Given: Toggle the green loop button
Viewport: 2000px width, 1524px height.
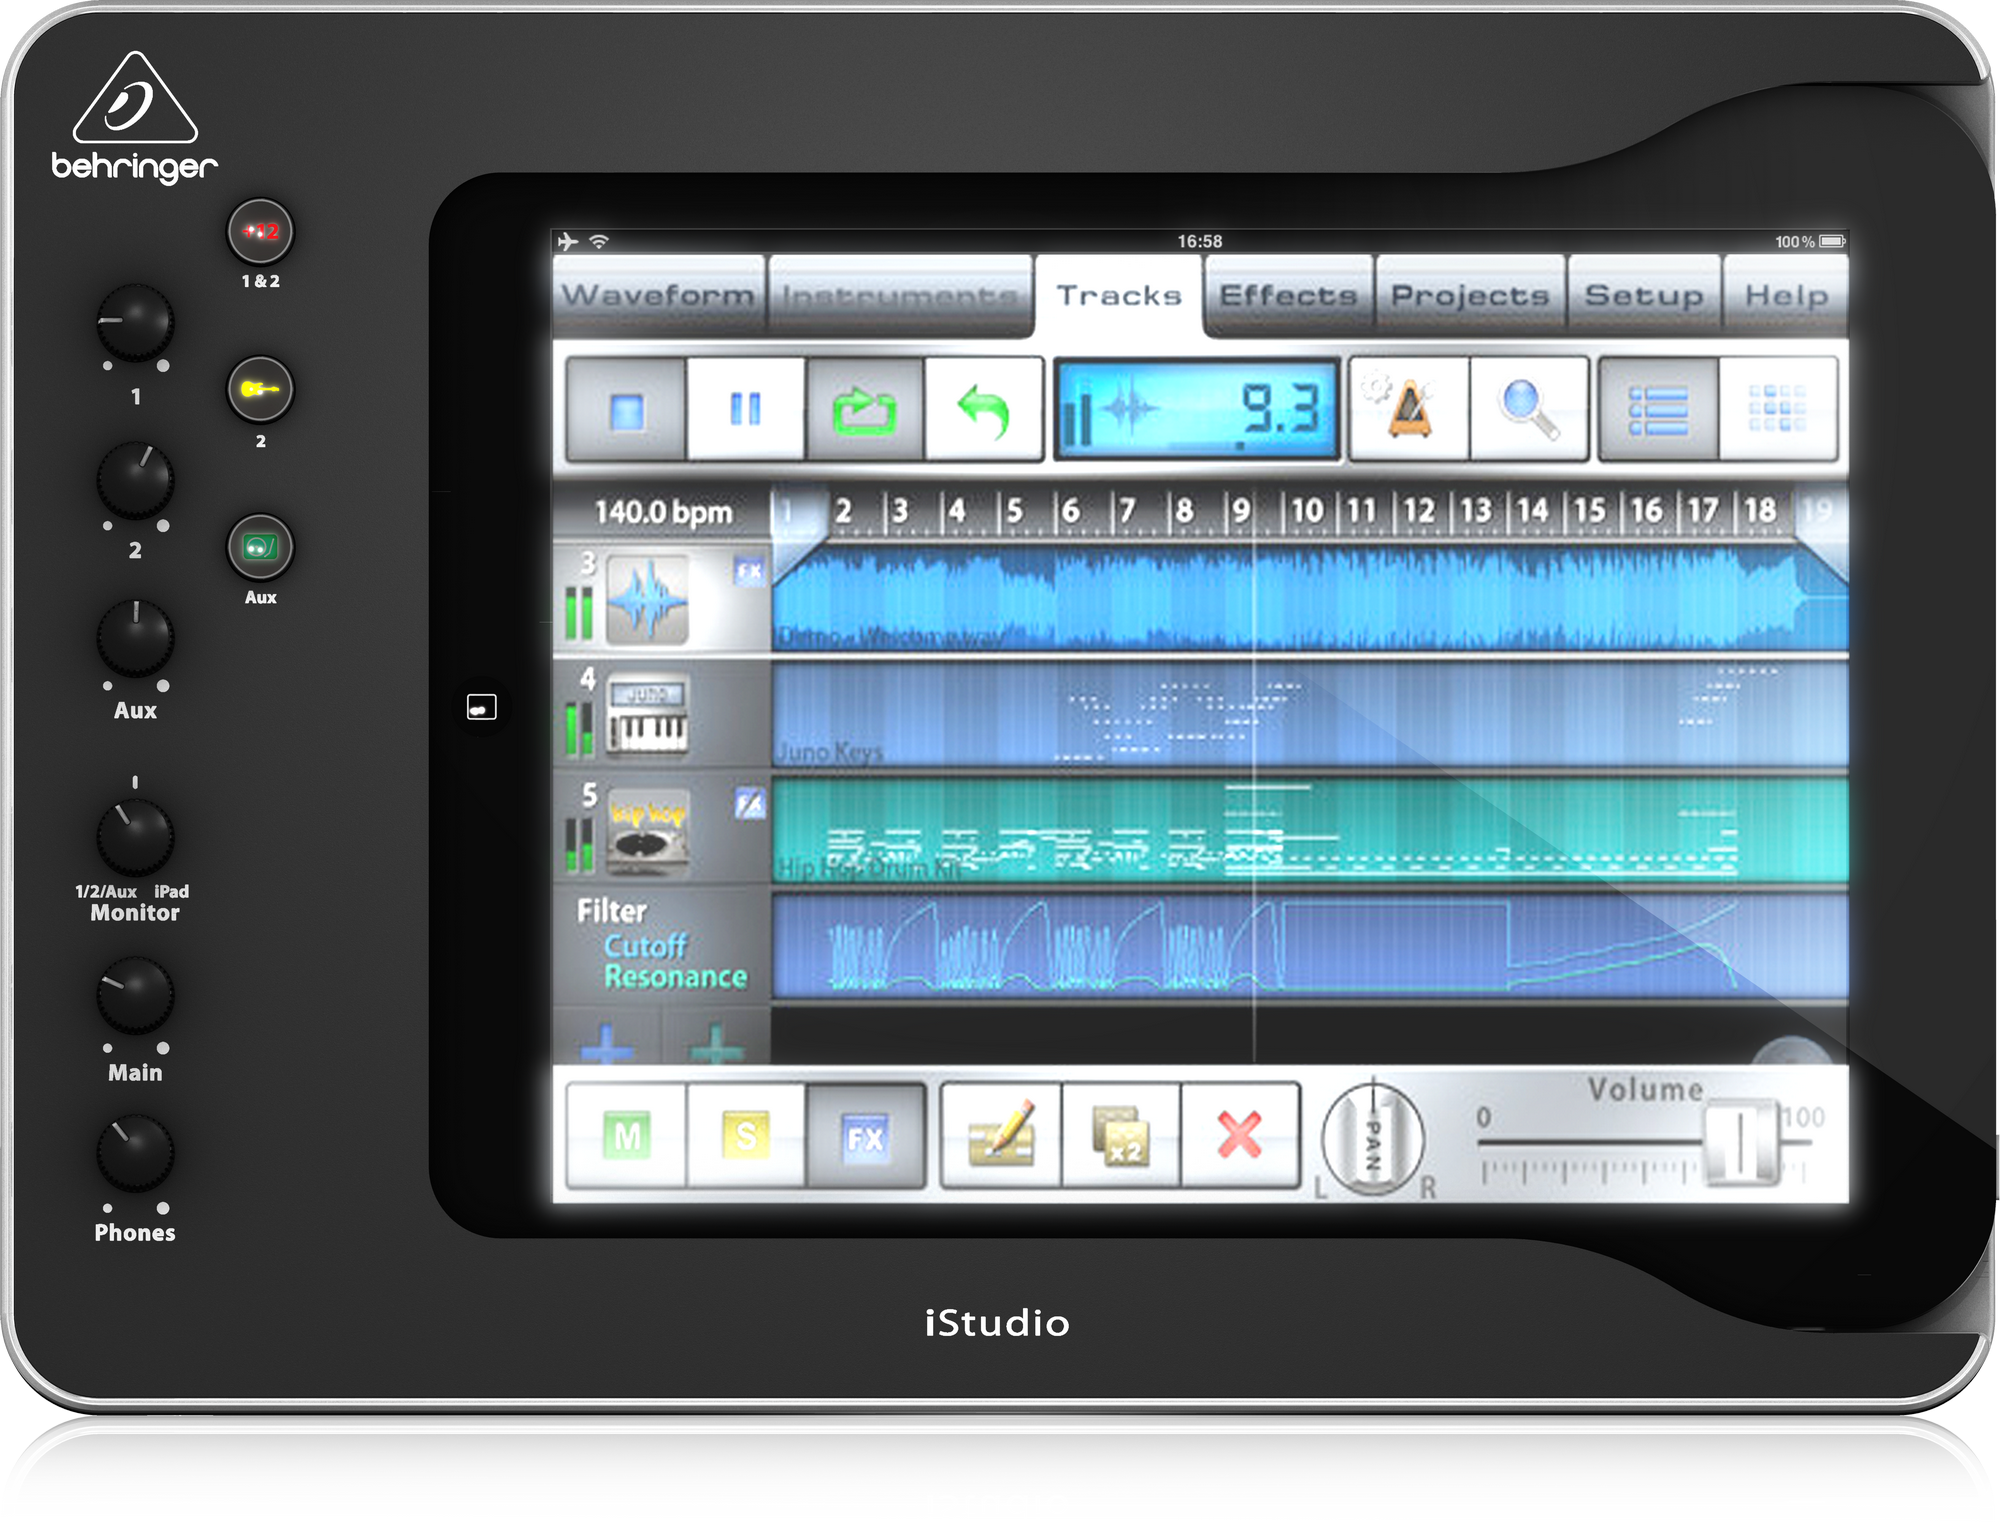Looking at the screenshot, I should [x=864, y=410].
